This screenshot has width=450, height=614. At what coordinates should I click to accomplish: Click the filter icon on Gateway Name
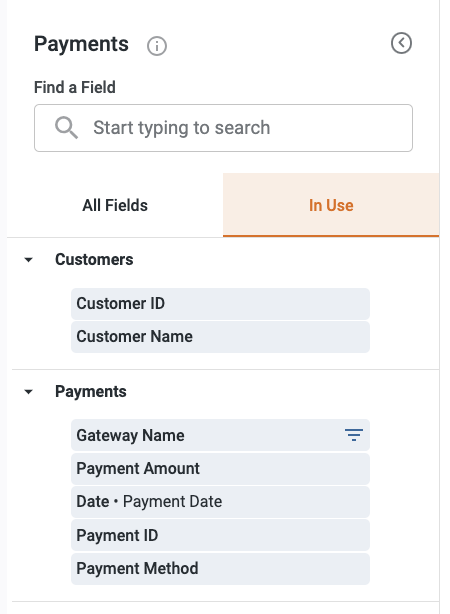point(354,435)
